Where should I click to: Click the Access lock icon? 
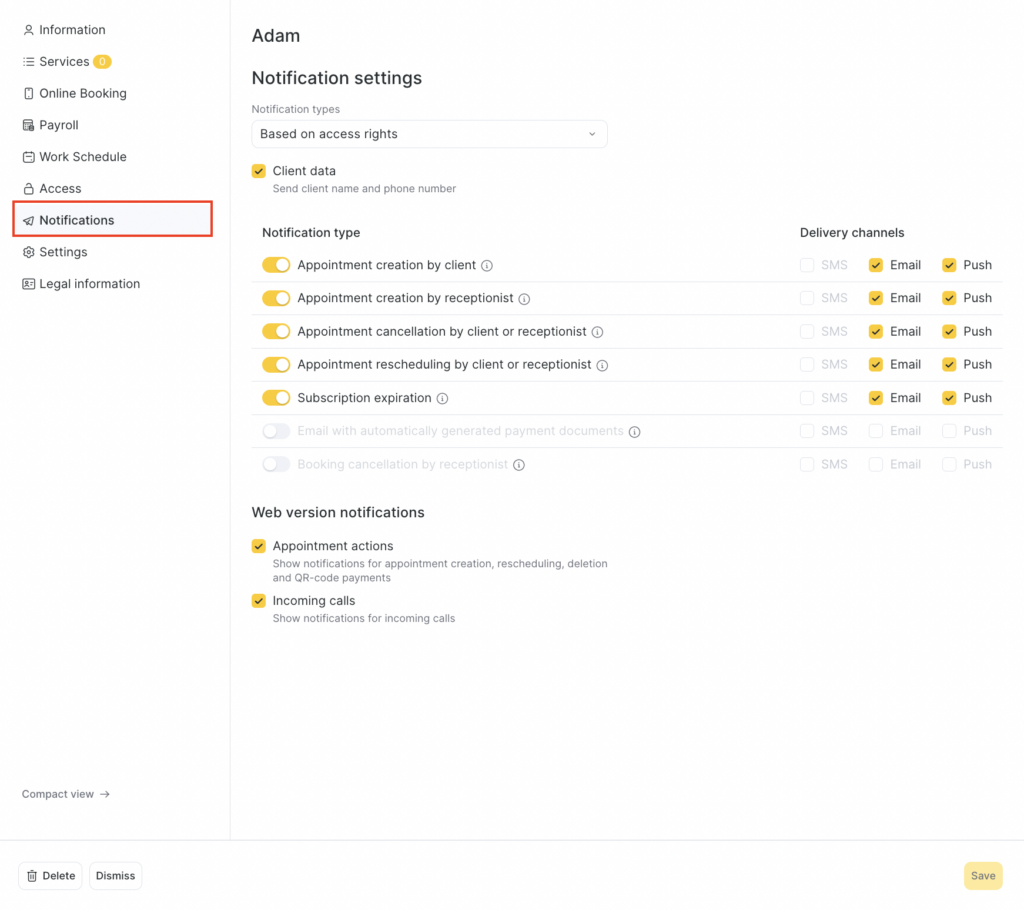pos(29,189)
